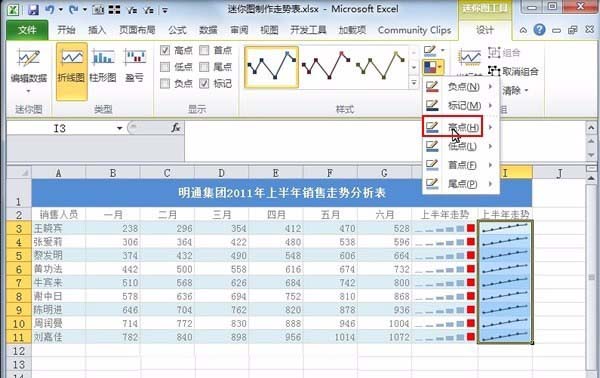
Task: Open the Sparkline Color dropdown arrow
Action: coord(443,51)
